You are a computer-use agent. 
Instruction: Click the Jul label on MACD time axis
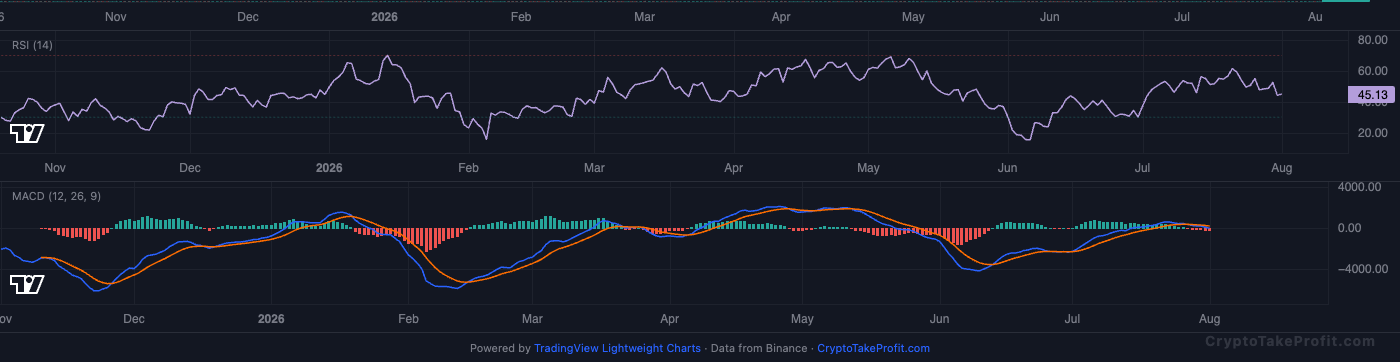(1071, 319)
